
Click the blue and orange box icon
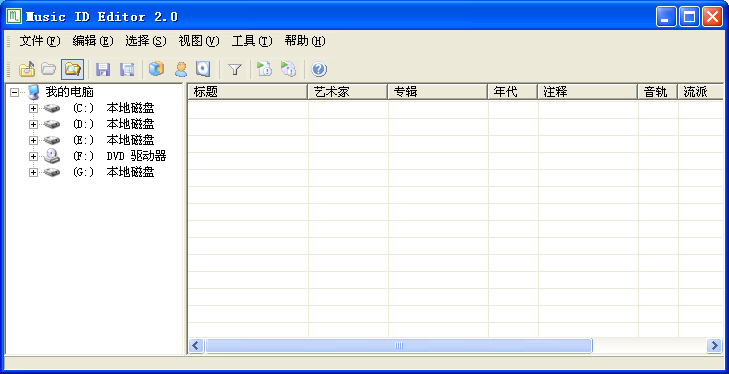156,69
